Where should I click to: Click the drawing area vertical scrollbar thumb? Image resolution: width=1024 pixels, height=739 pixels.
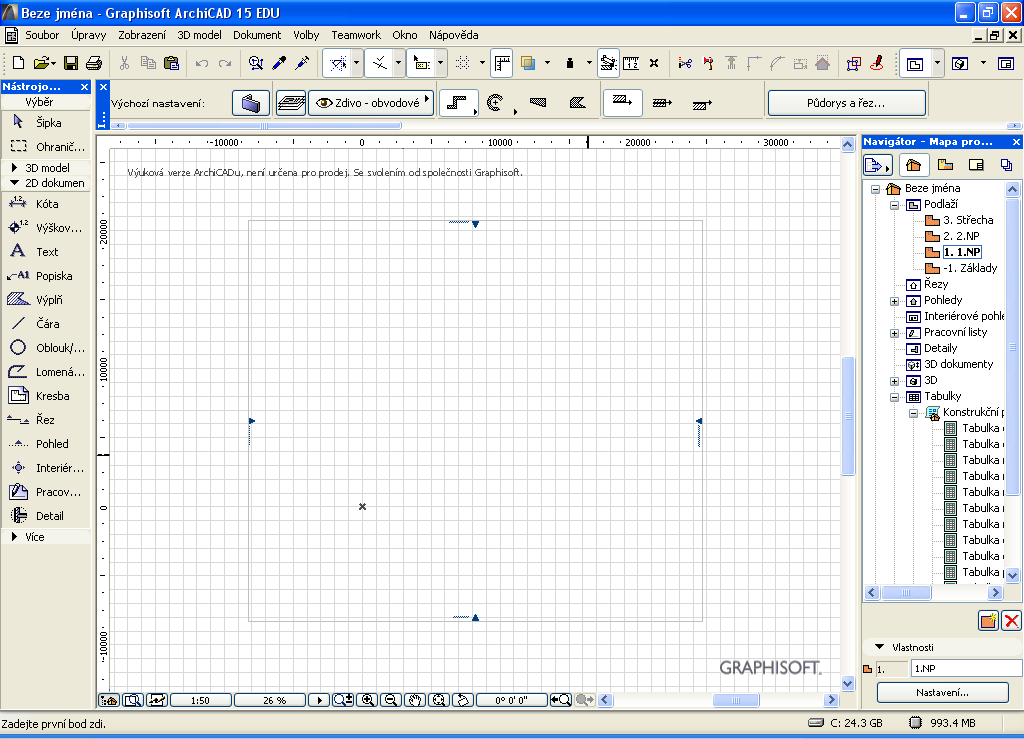click(848, 416)
